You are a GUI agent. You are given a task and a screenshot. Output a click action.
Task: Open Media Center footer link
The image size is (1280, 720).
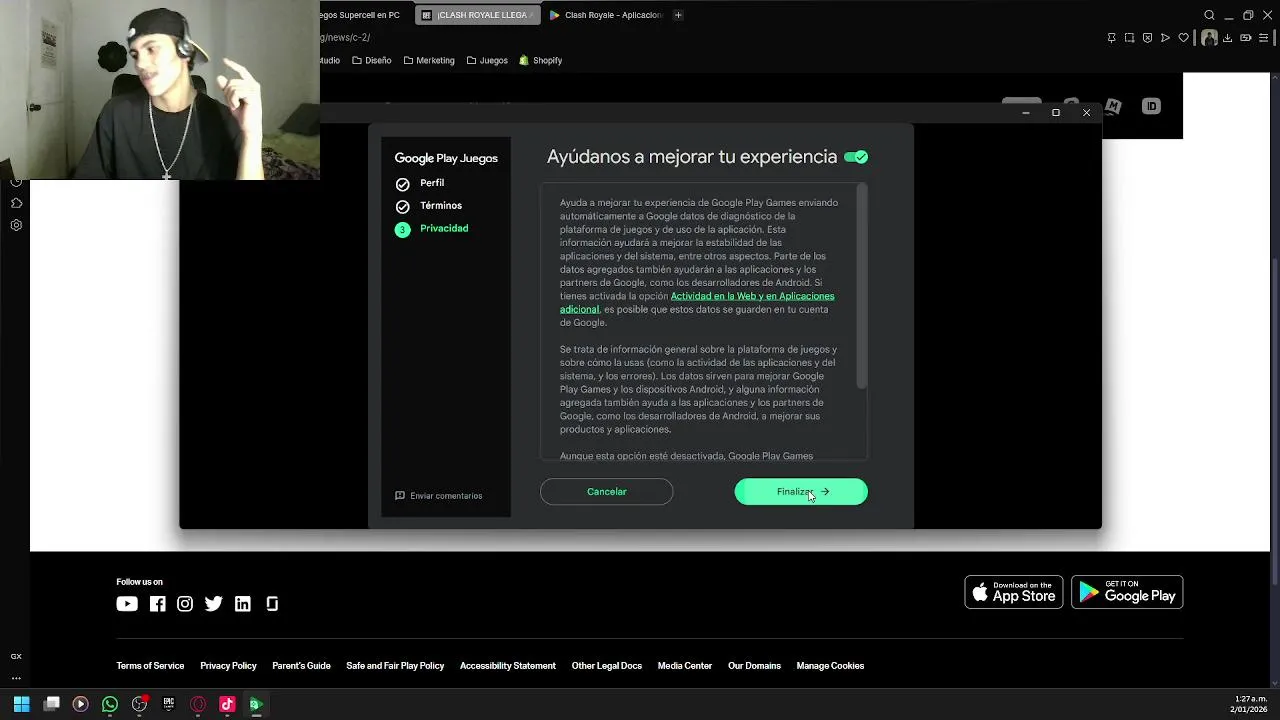click(x=685, y=666)
